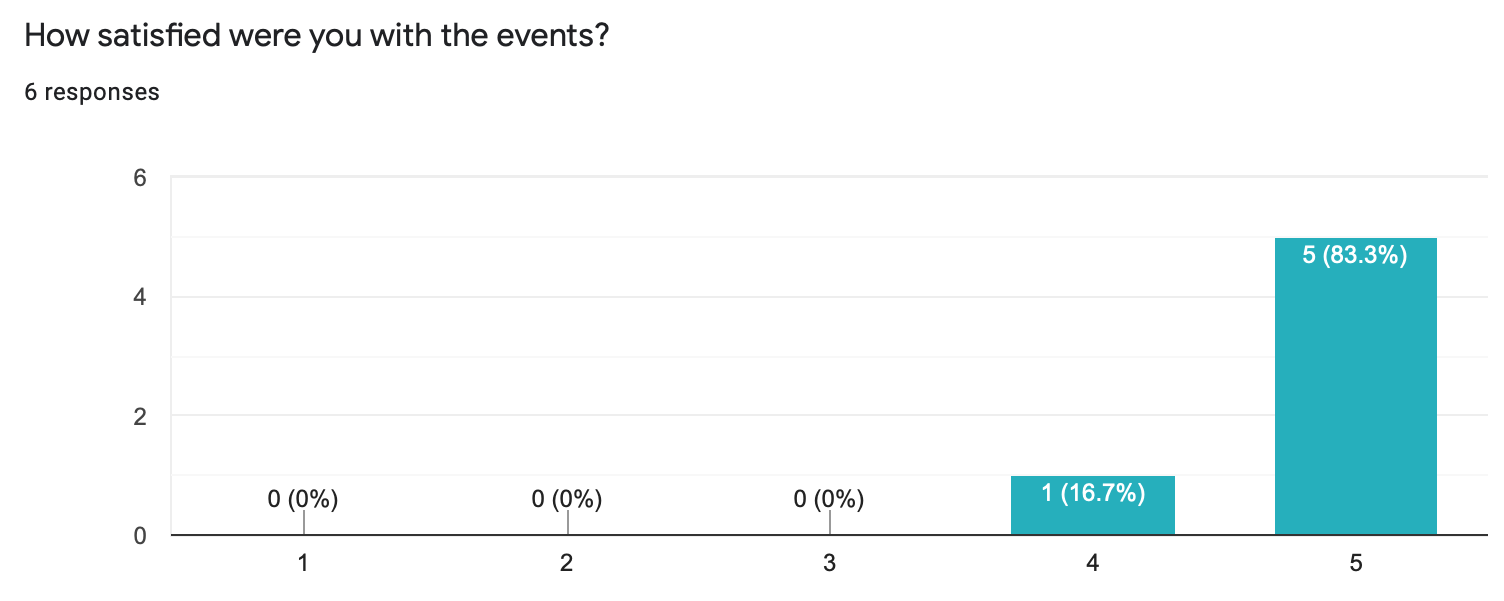Click the "0 (0%)" label above rating 2
This screenshot has height=601, width=1504.
click(x=567, y=499)
